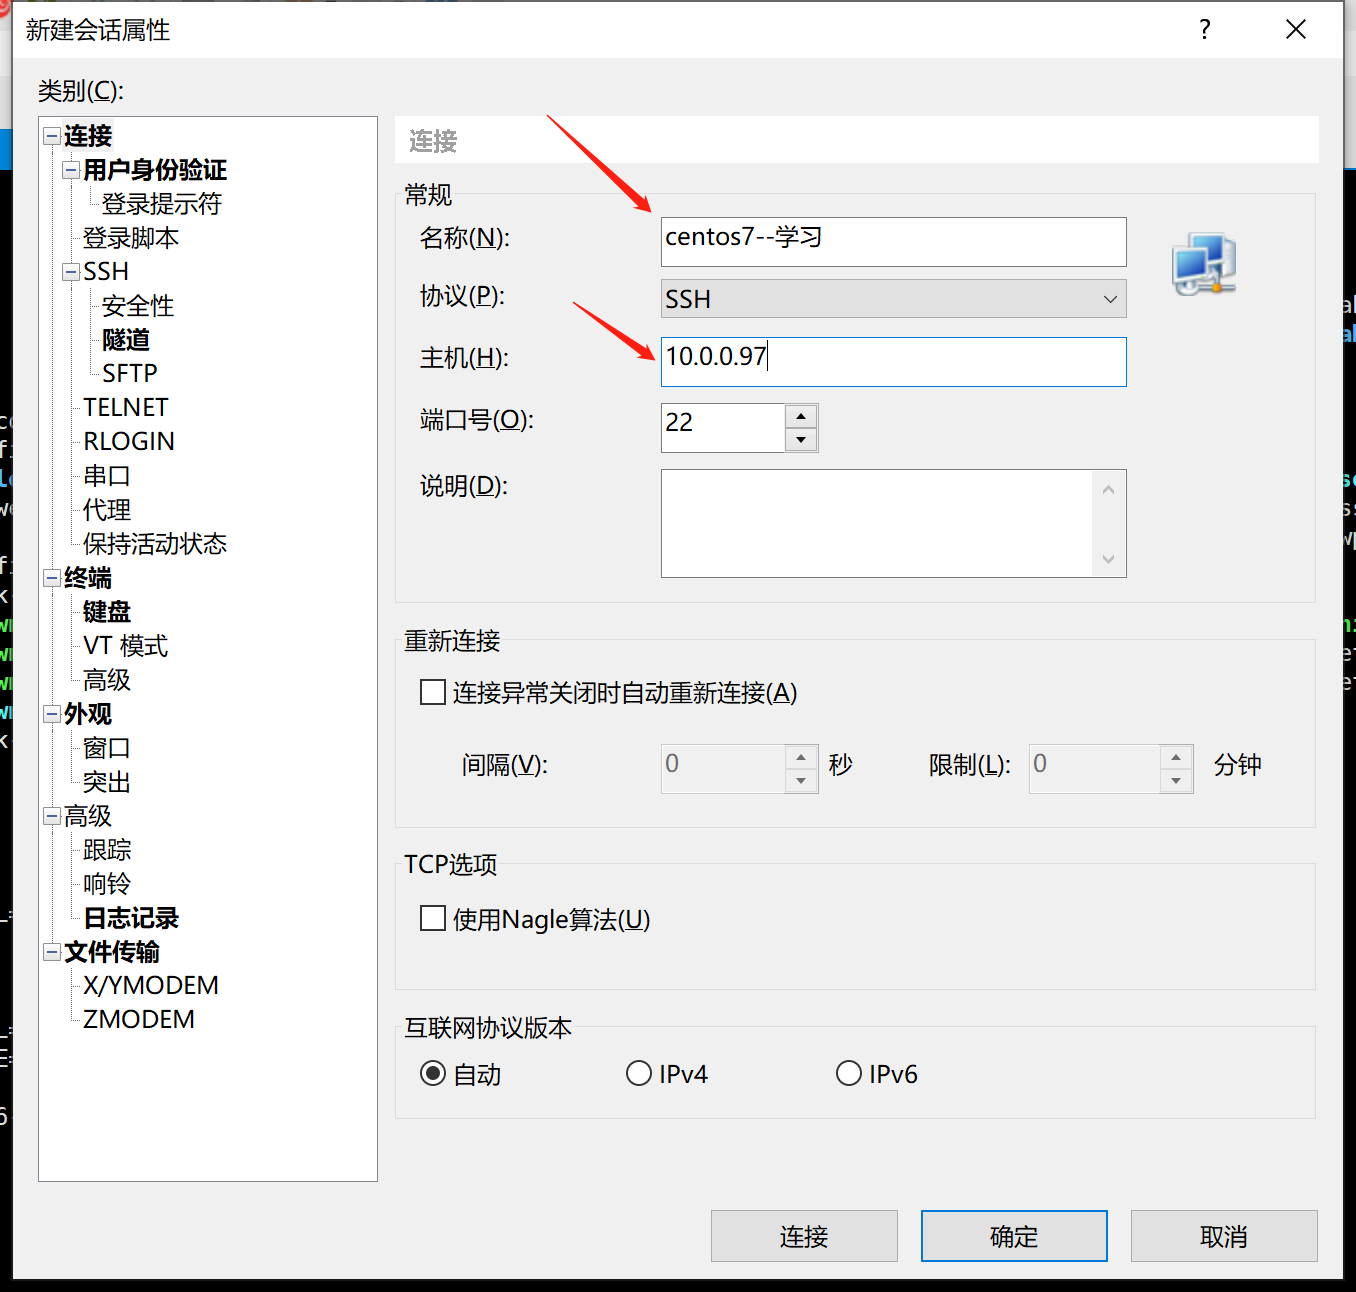Open the 协议 protocol dropdown
Image resolution: width=1356 pixels, height=1292 pixels.
pos(1109,298)
